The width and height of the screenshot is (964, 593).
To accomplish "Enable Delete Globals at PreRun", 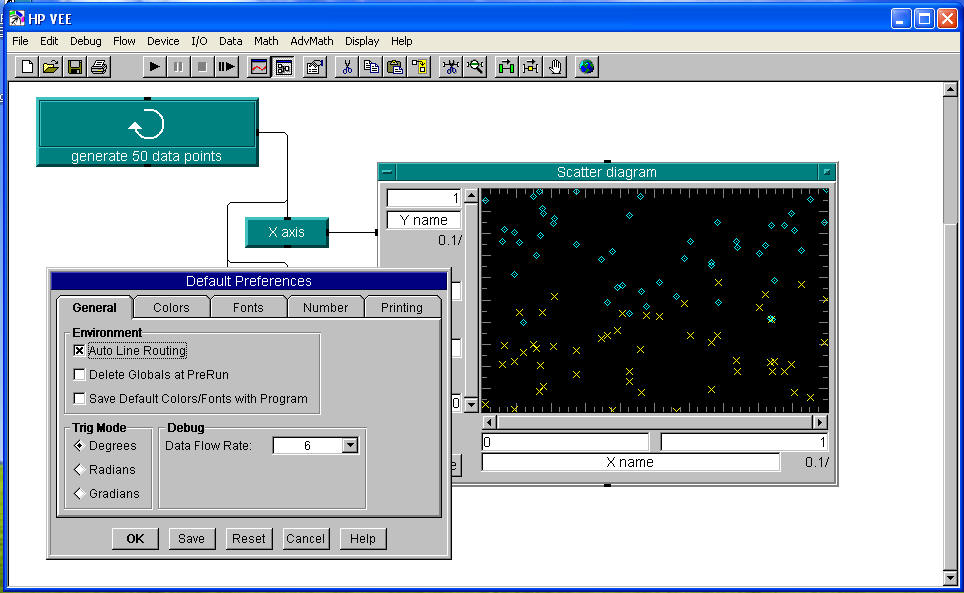I will (x=80, y=375).
